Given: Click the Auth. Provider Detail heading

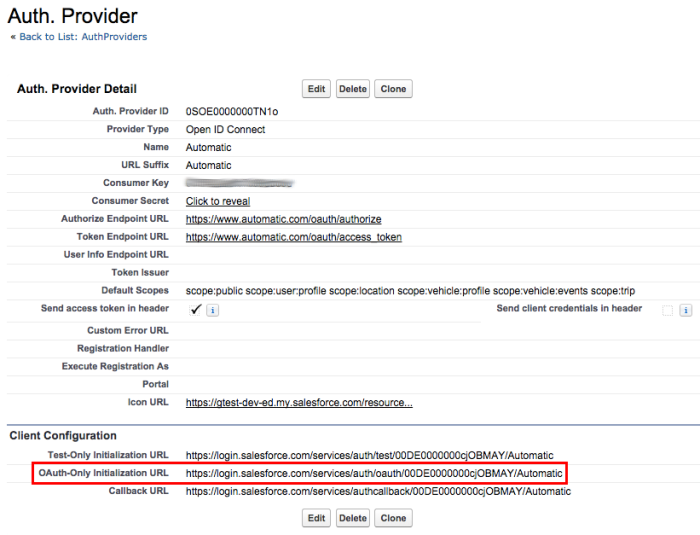Looking at the screenshot, I should pyautogui.click(x=77, y=89).
